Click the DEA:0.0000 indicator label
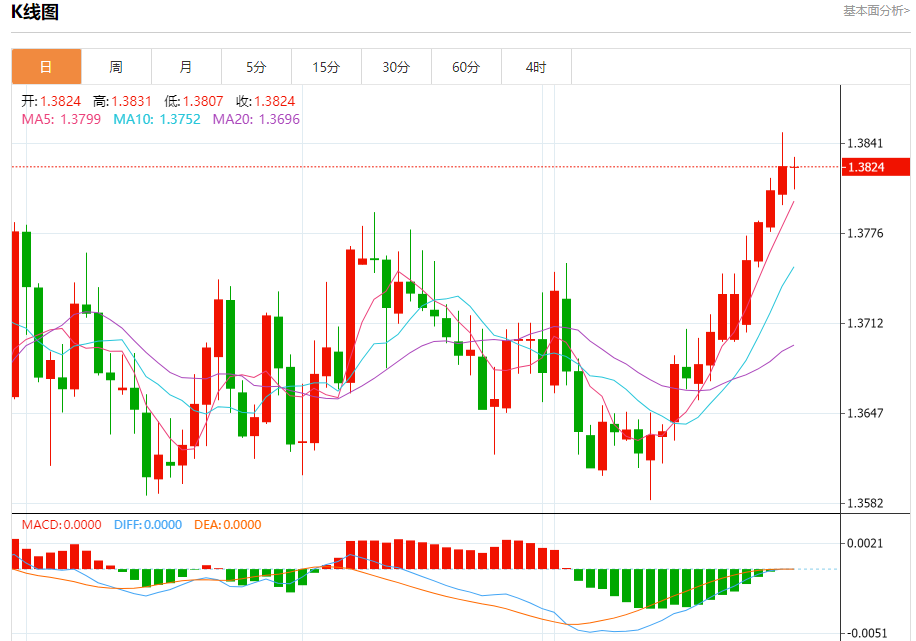The width and height of the screenshot is (916, 641). [x=228, y=525]
